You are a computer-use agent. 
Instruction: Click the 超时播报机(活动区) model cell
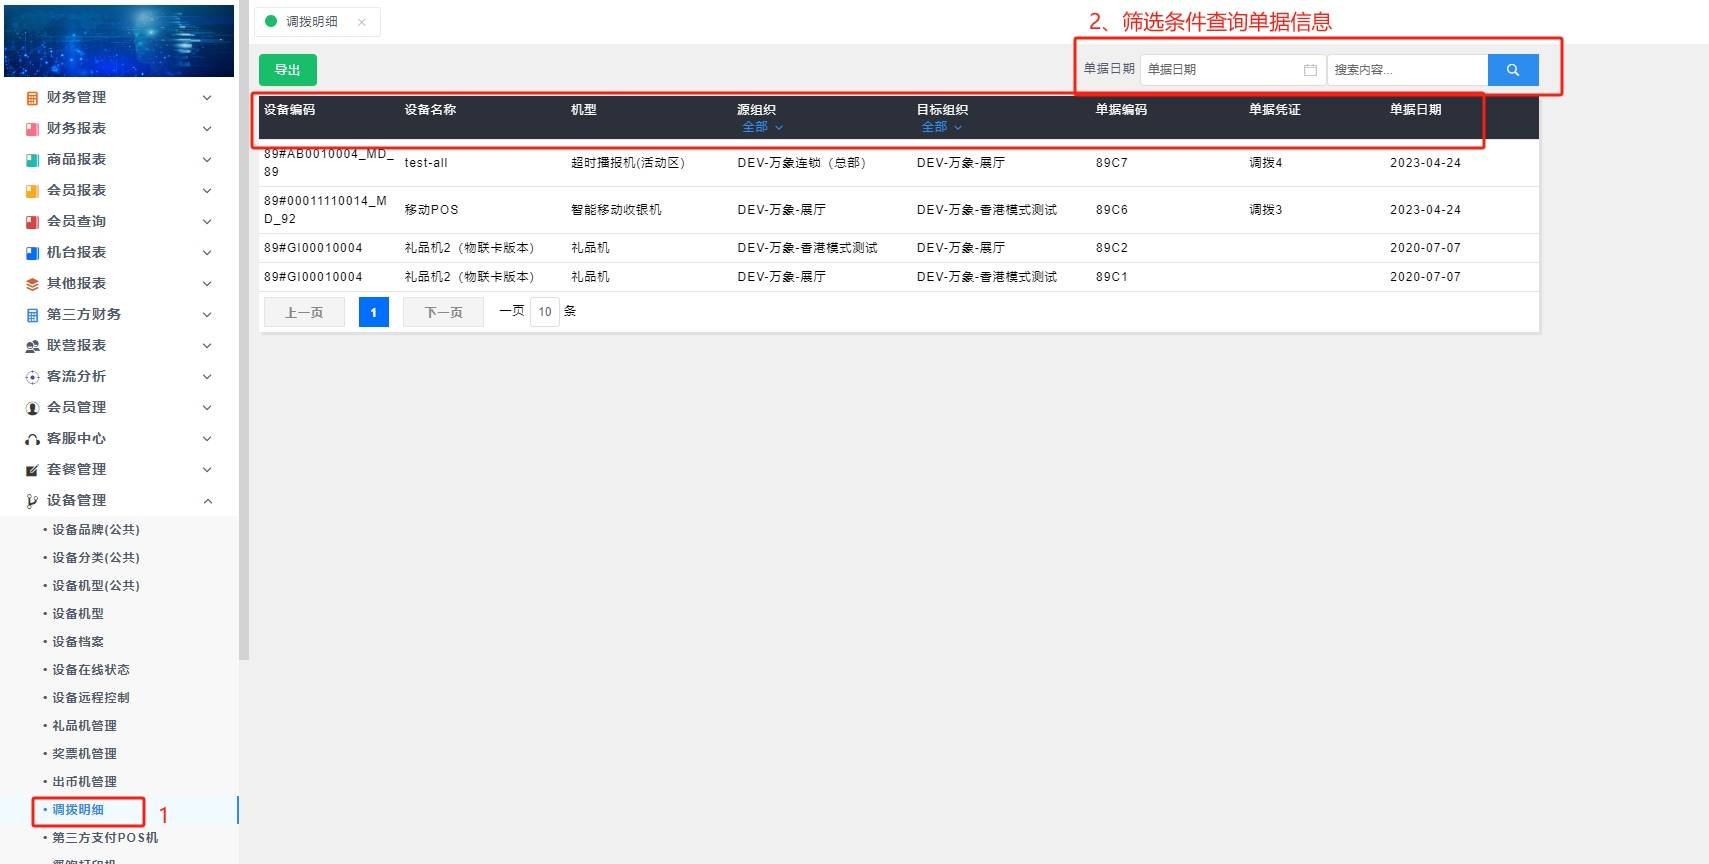(628, 163)
